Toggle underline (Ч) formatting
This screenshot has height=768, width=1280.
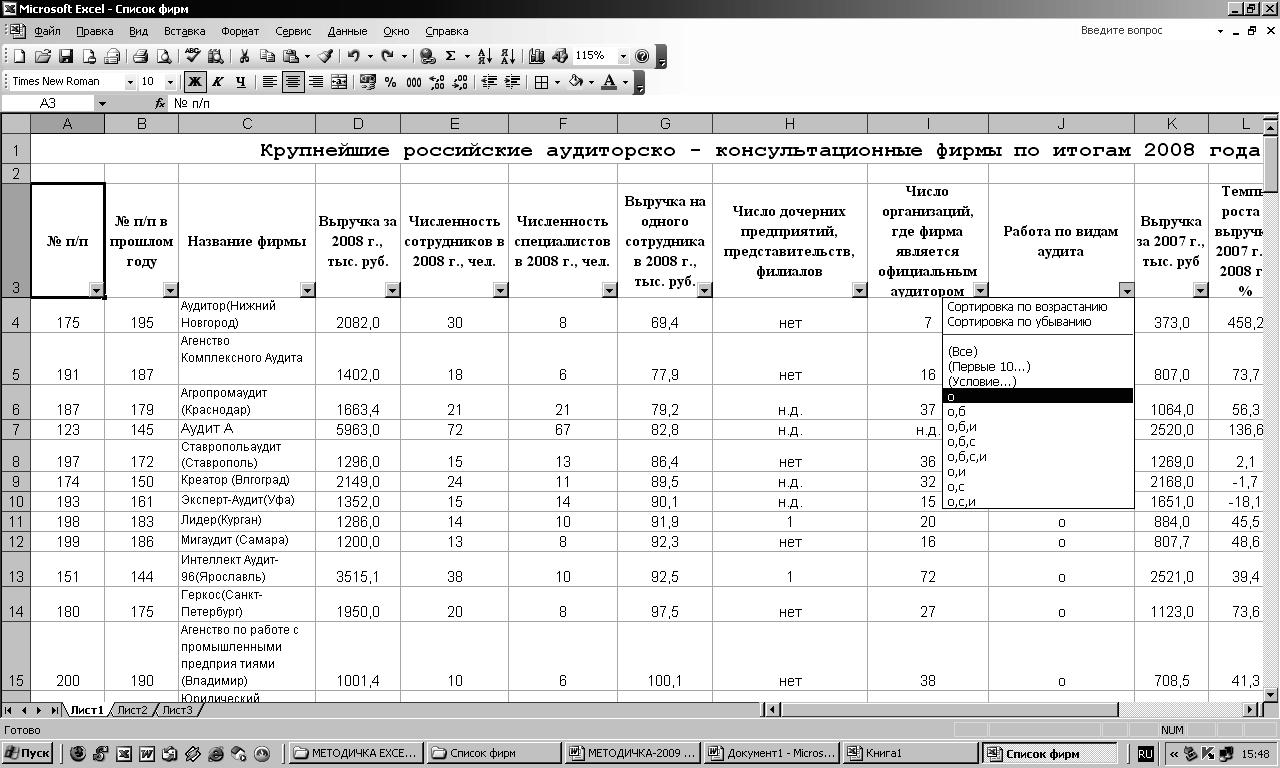(x=241, y=82)
